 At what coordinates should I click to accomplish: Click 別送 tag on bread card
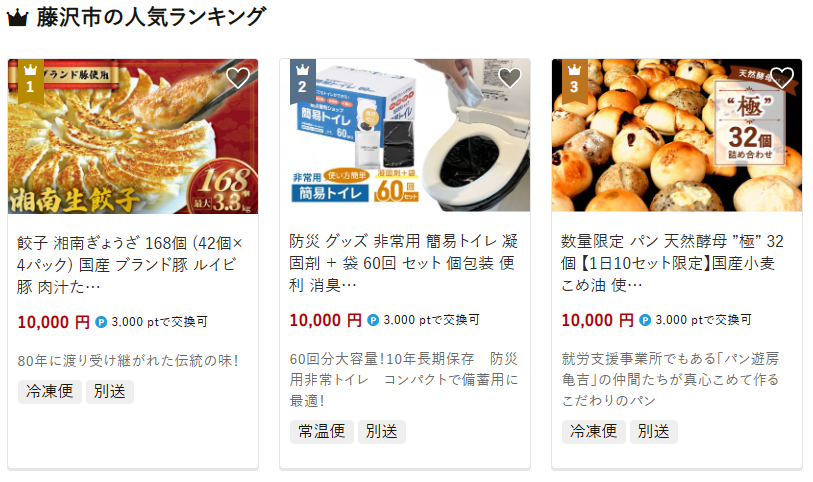653,431
